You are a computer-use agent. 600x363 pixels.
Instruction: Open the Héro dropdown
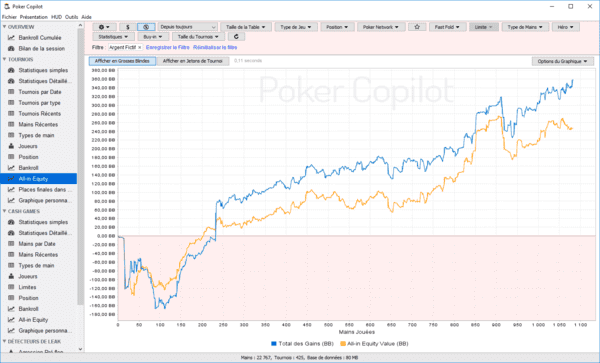[x=566, y=27]
